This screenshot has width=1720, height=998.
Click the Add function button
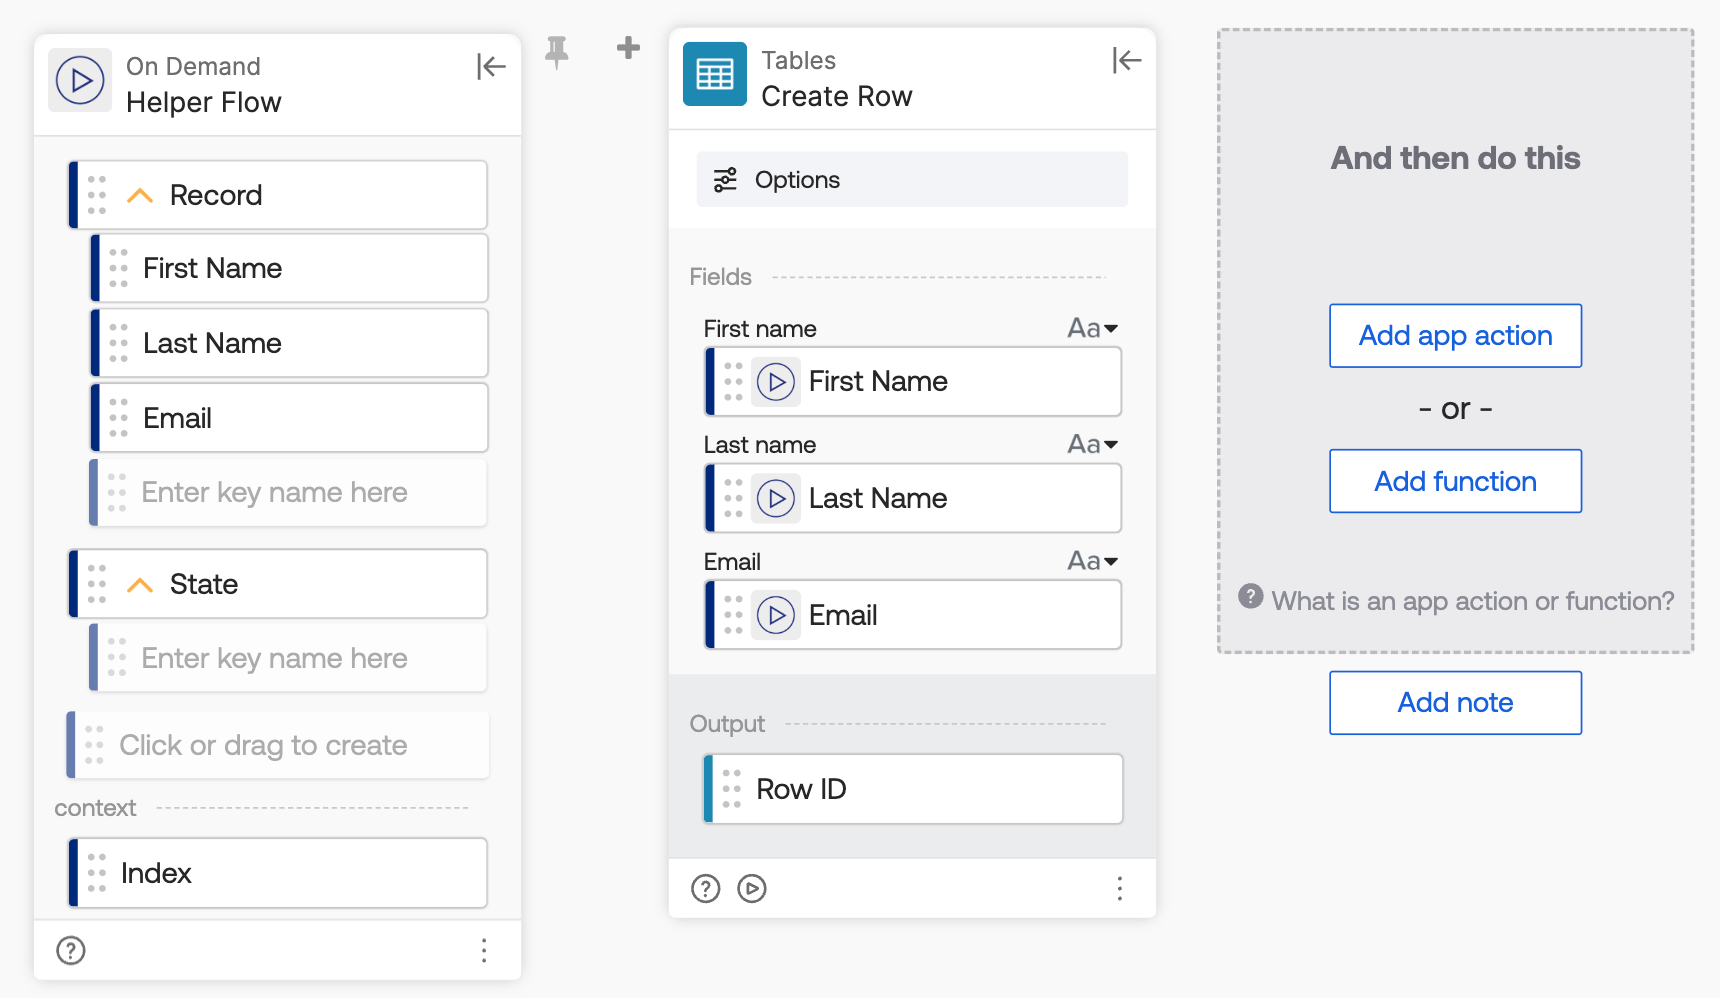pyautogui.click(x=1455, y=481)
